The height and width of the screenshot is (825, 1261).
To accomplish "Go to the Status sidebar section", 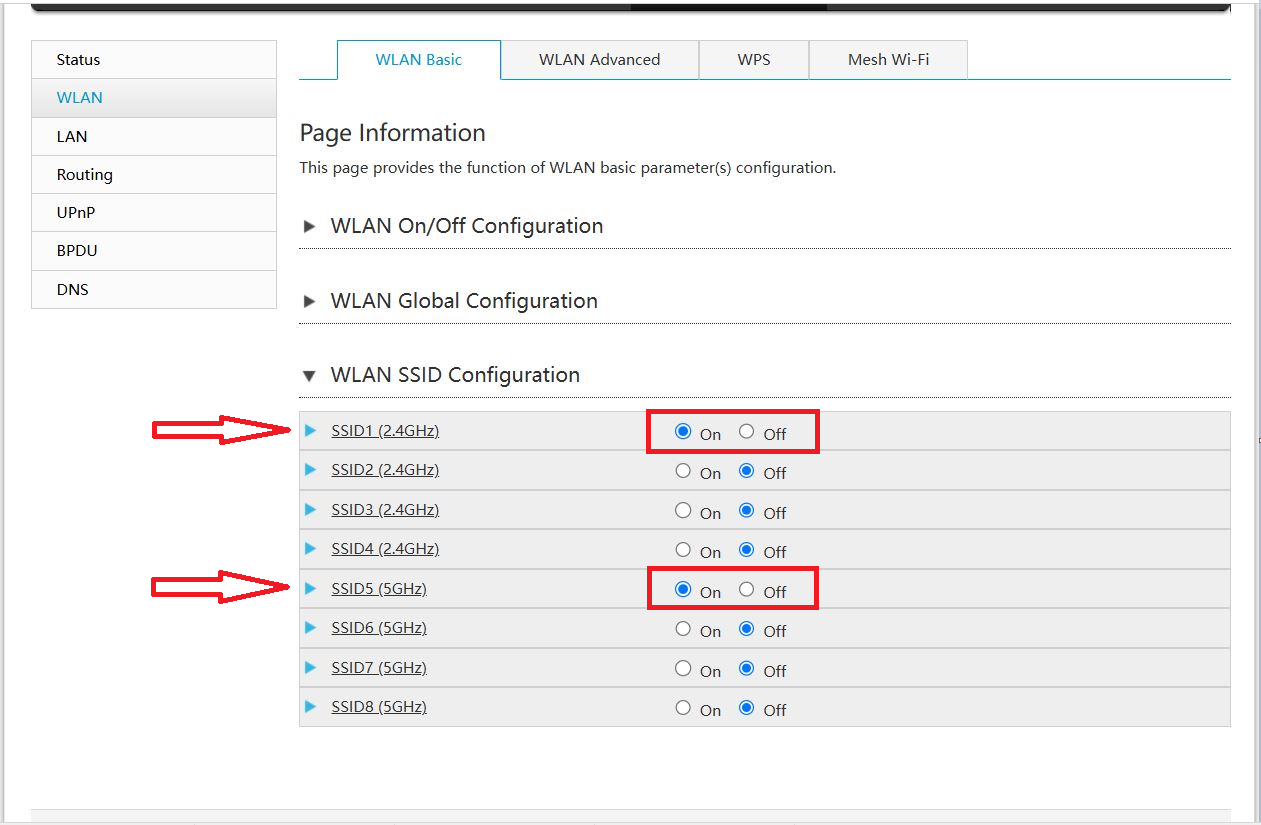I will 79,59.
